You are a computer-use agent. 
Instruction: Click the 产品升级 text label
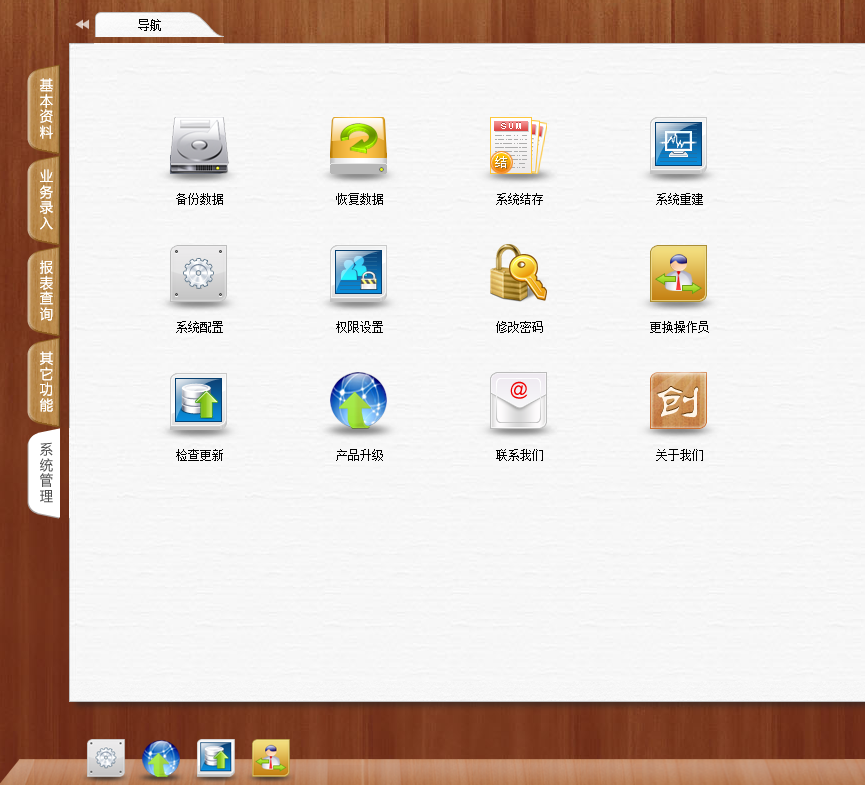(359, 455)
